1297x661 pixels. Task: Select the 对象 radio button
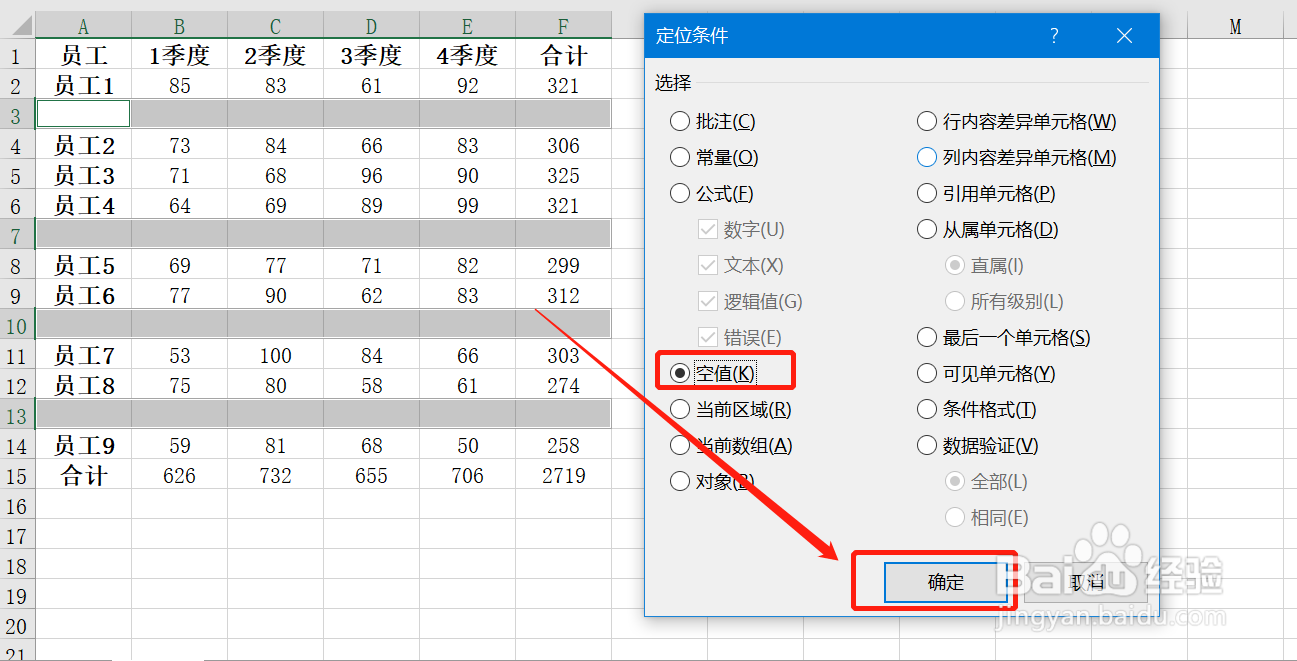(x=681, y=481)
